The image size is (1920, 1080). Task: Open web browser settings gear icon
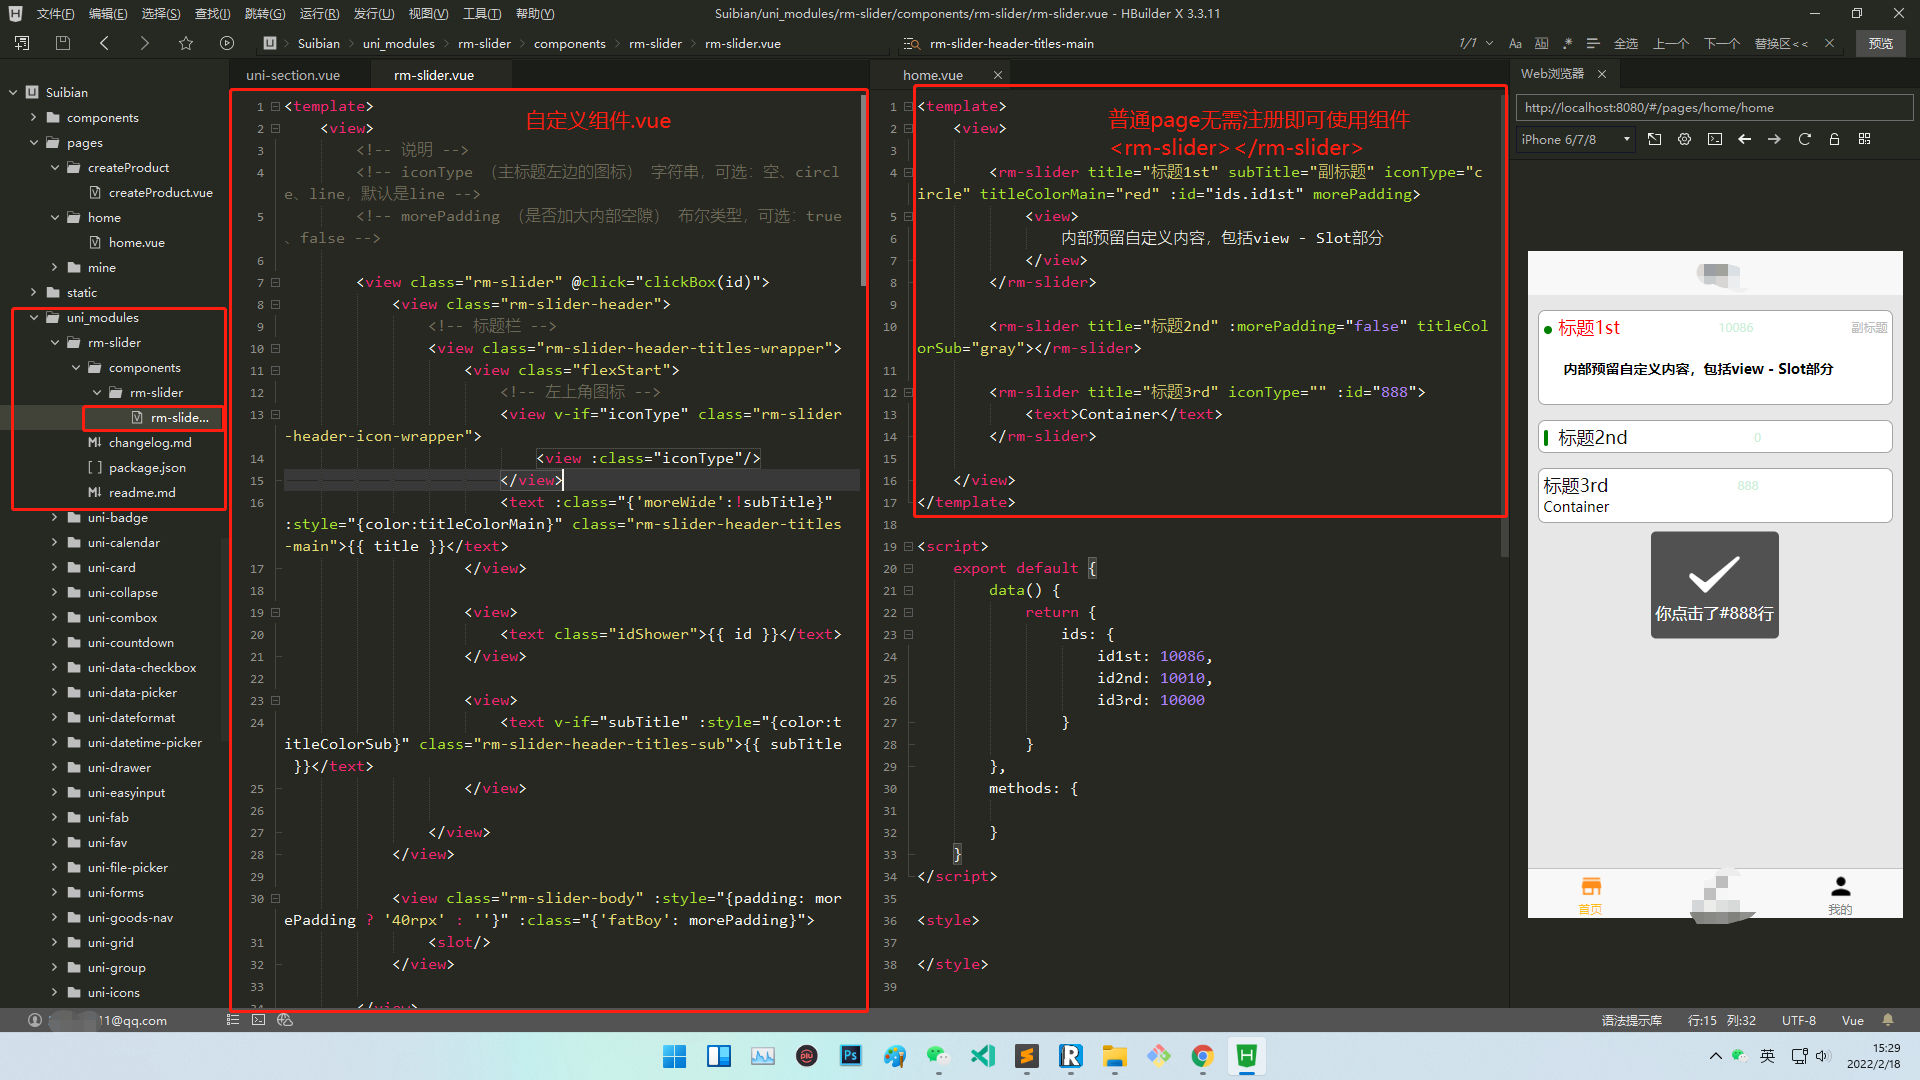coord(1685,139)
